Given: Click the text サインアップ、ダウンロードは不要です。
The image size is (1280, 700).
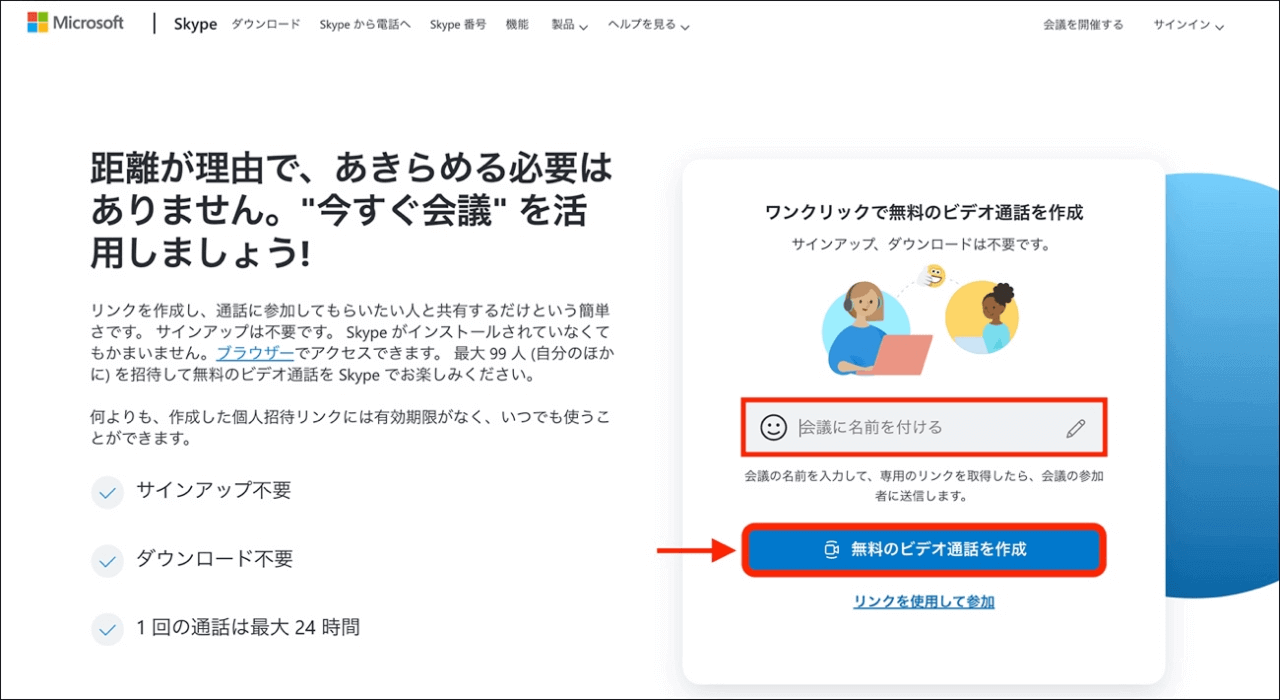Looking at the screenshot, I should tap(924, 244).
